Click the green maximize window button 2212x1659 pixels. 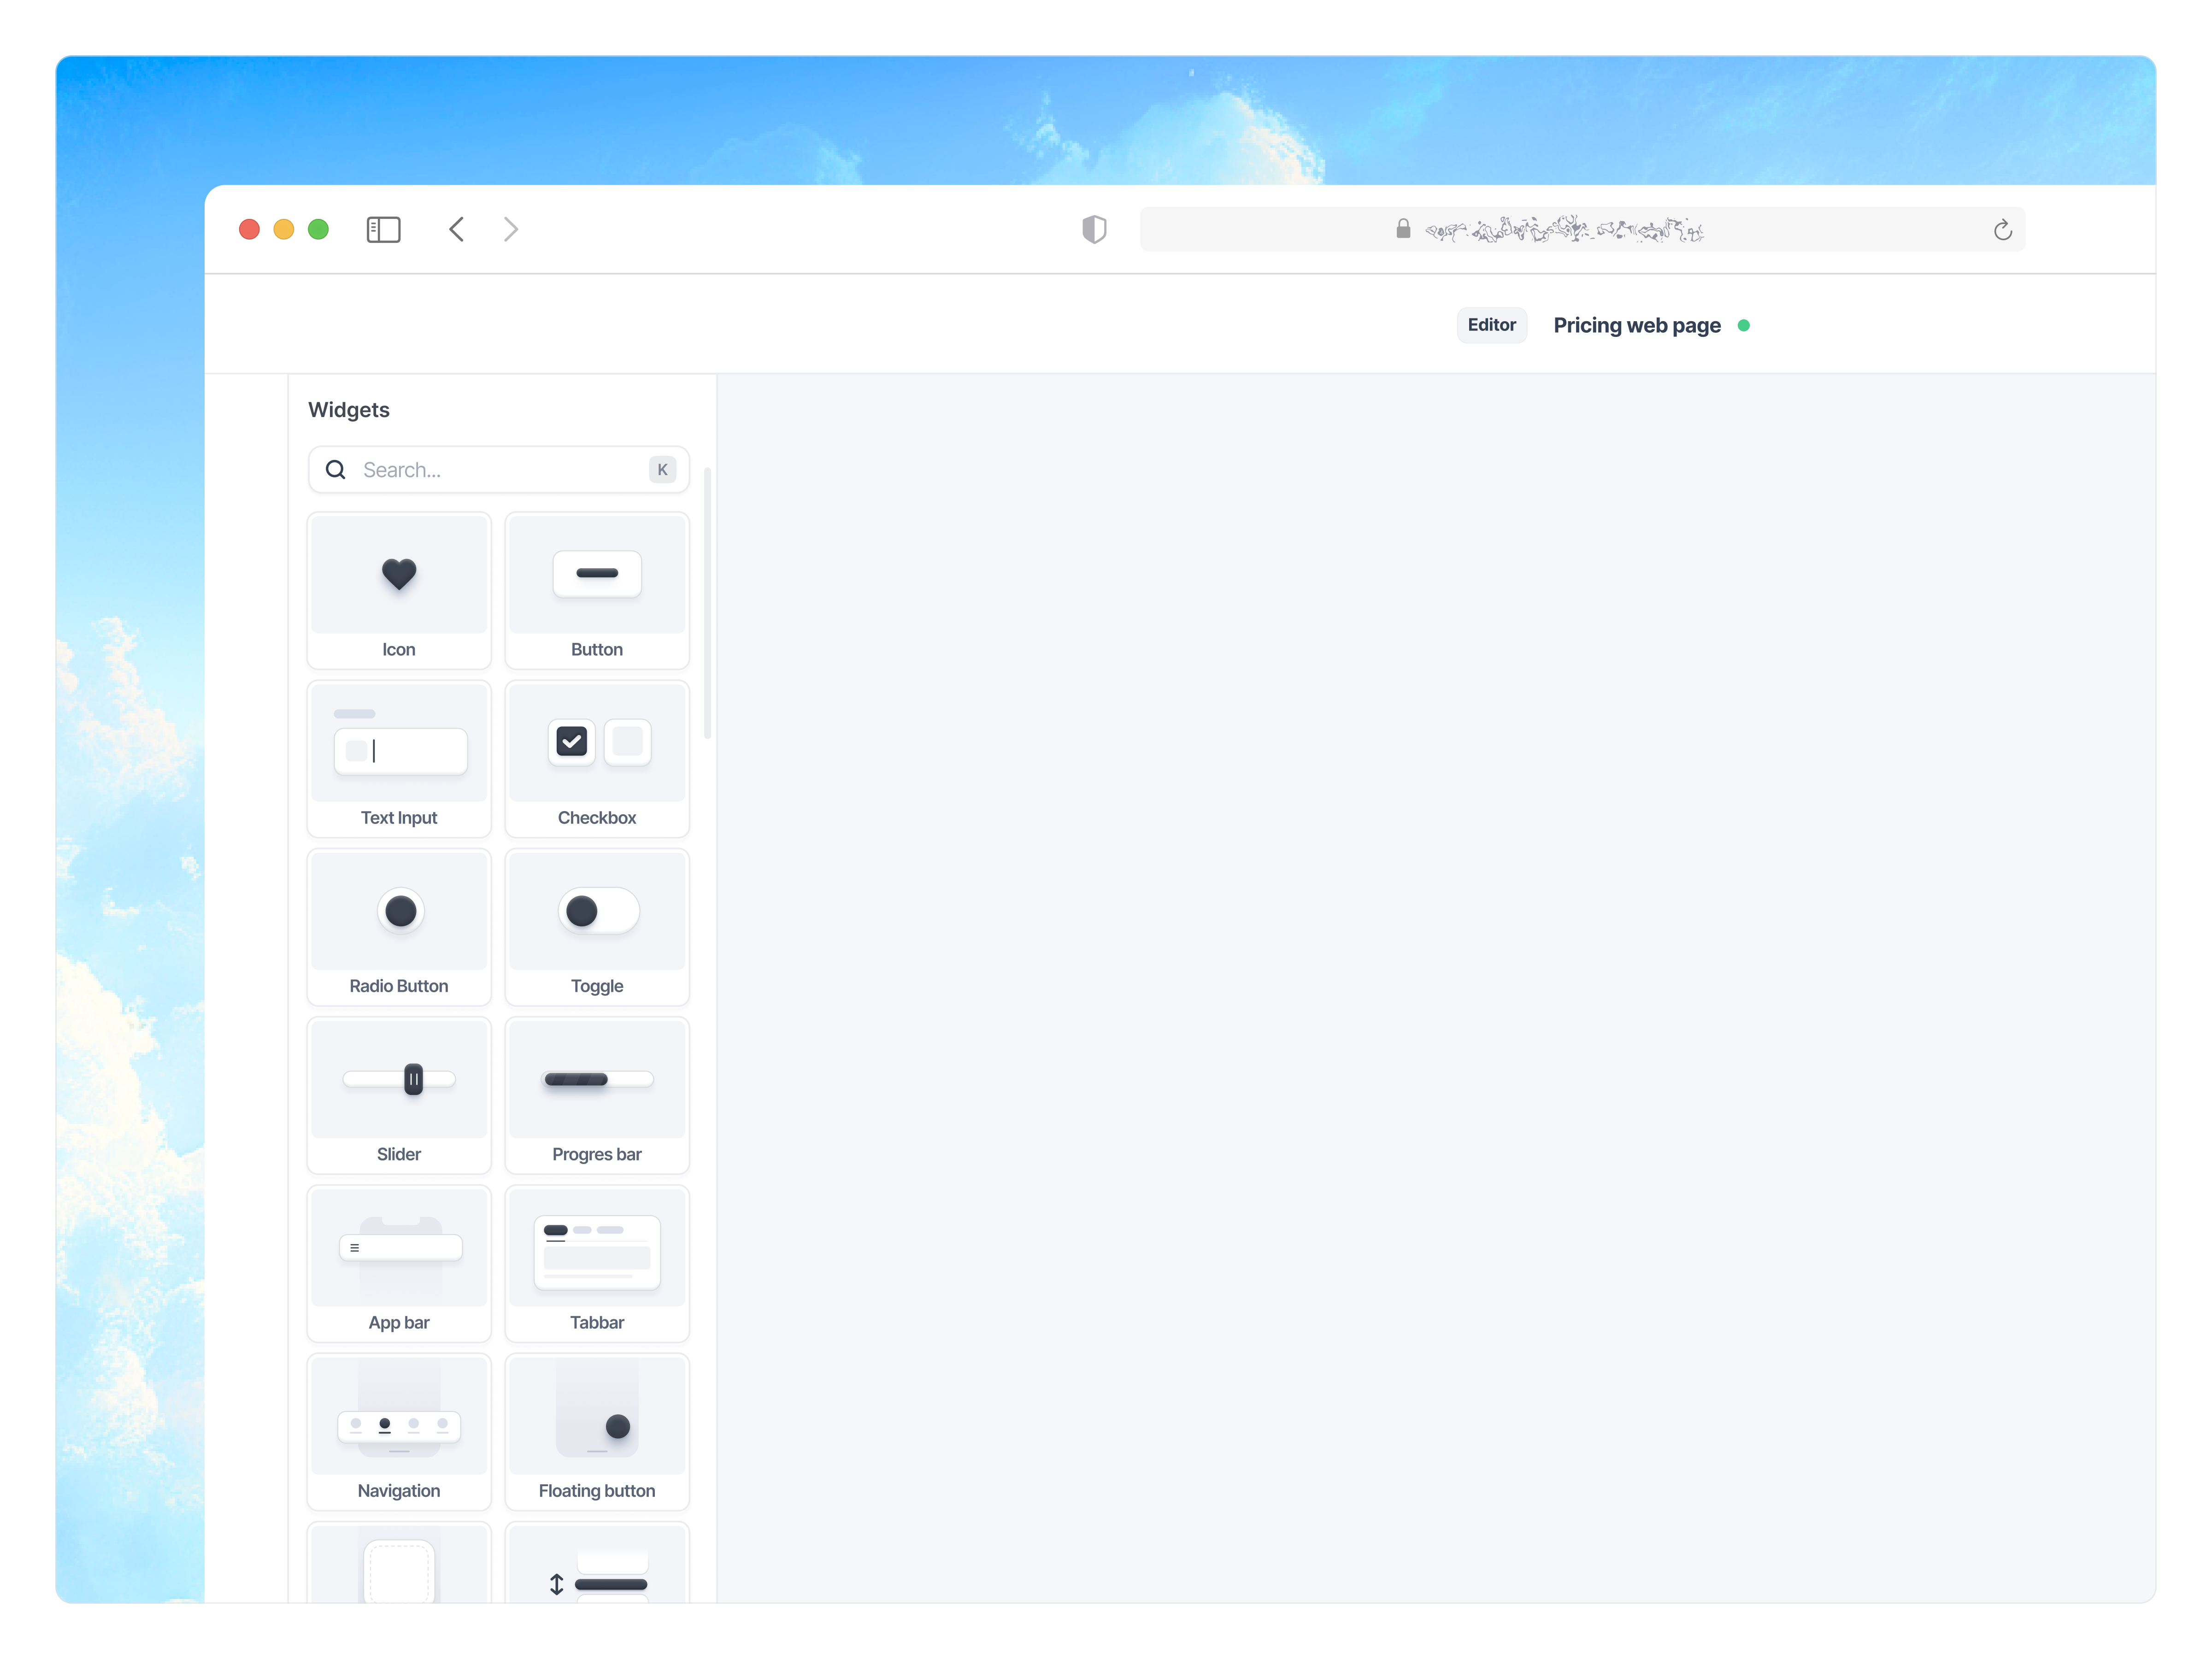tap(318, 229)
